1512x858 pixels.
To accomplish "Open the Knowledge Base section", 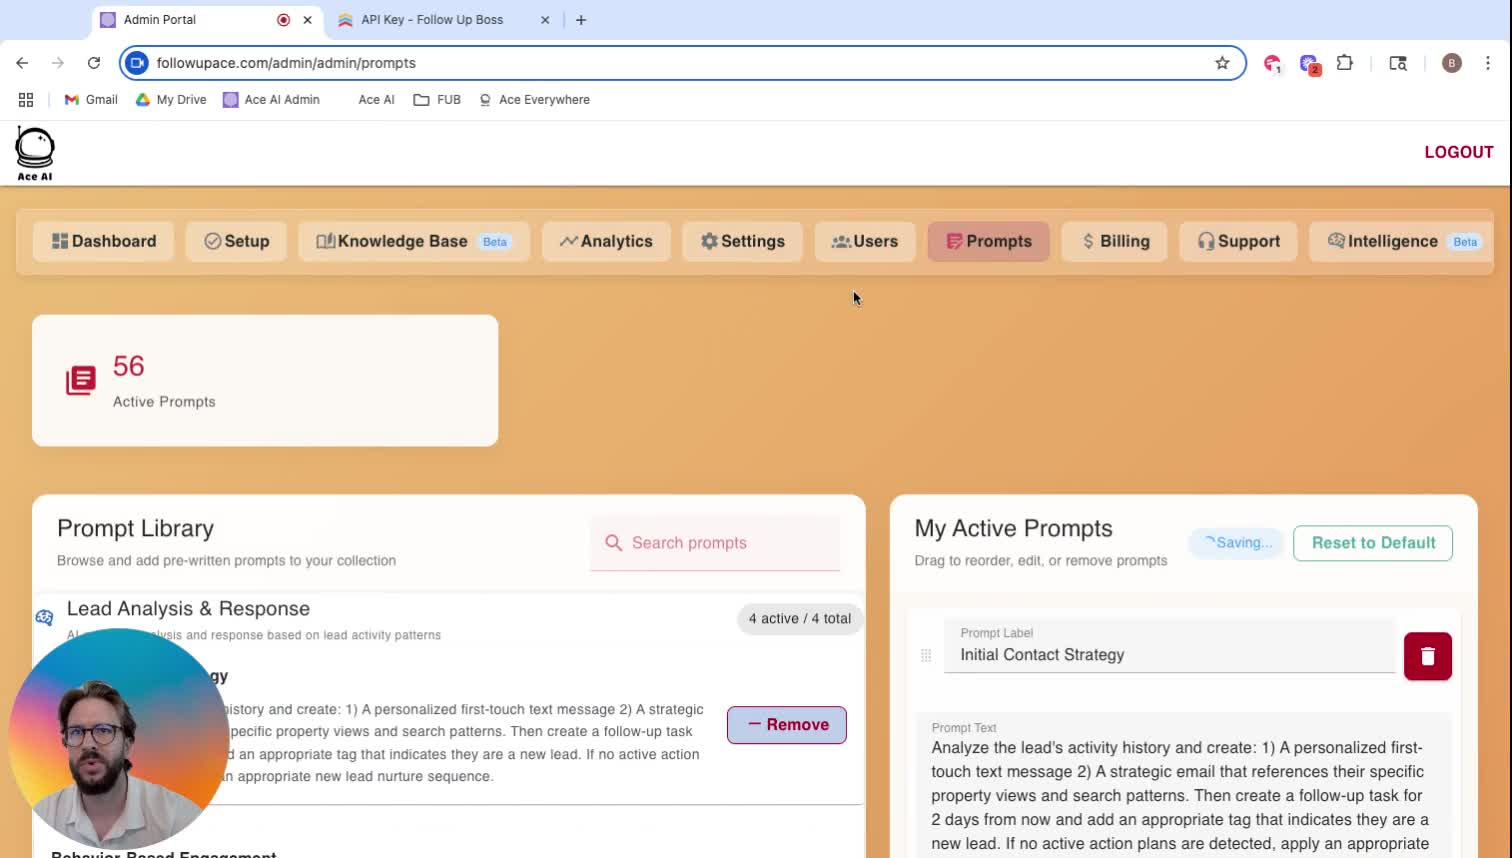I will 413,241.
